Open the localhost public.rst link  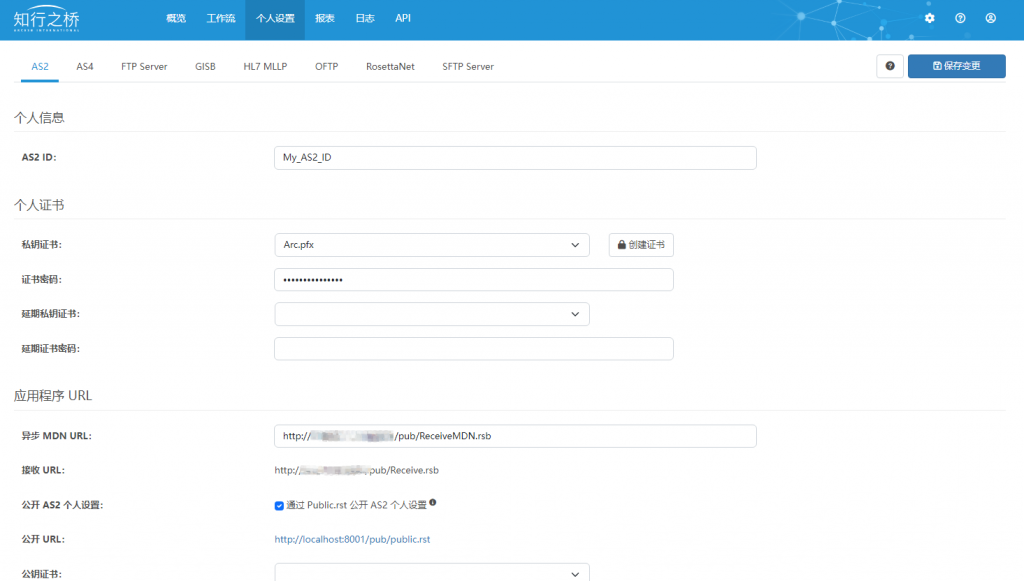352,539
